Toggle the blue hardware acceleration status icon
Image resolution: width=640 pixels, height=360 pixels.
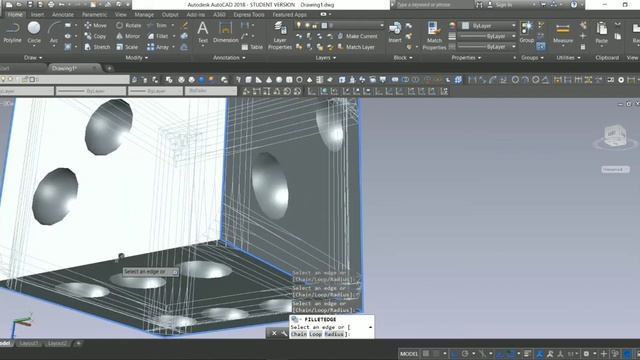(627, 353)
